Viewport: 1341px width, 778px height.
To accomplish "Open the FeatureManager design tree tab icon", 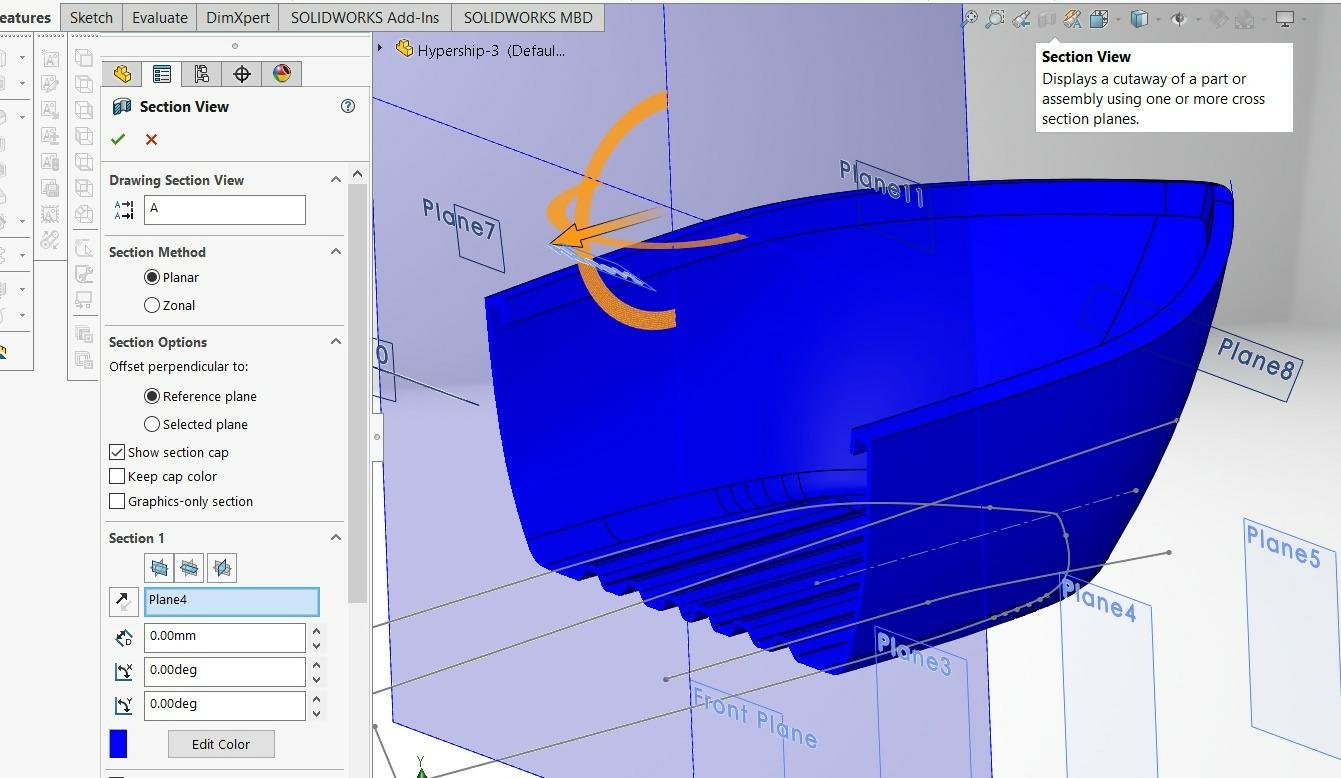I will [123, 73].
